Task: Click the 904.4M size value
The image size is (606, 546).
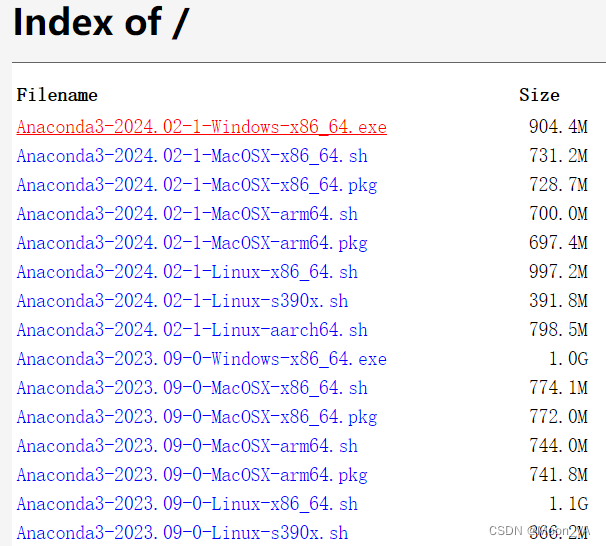Action: (558, 127)
